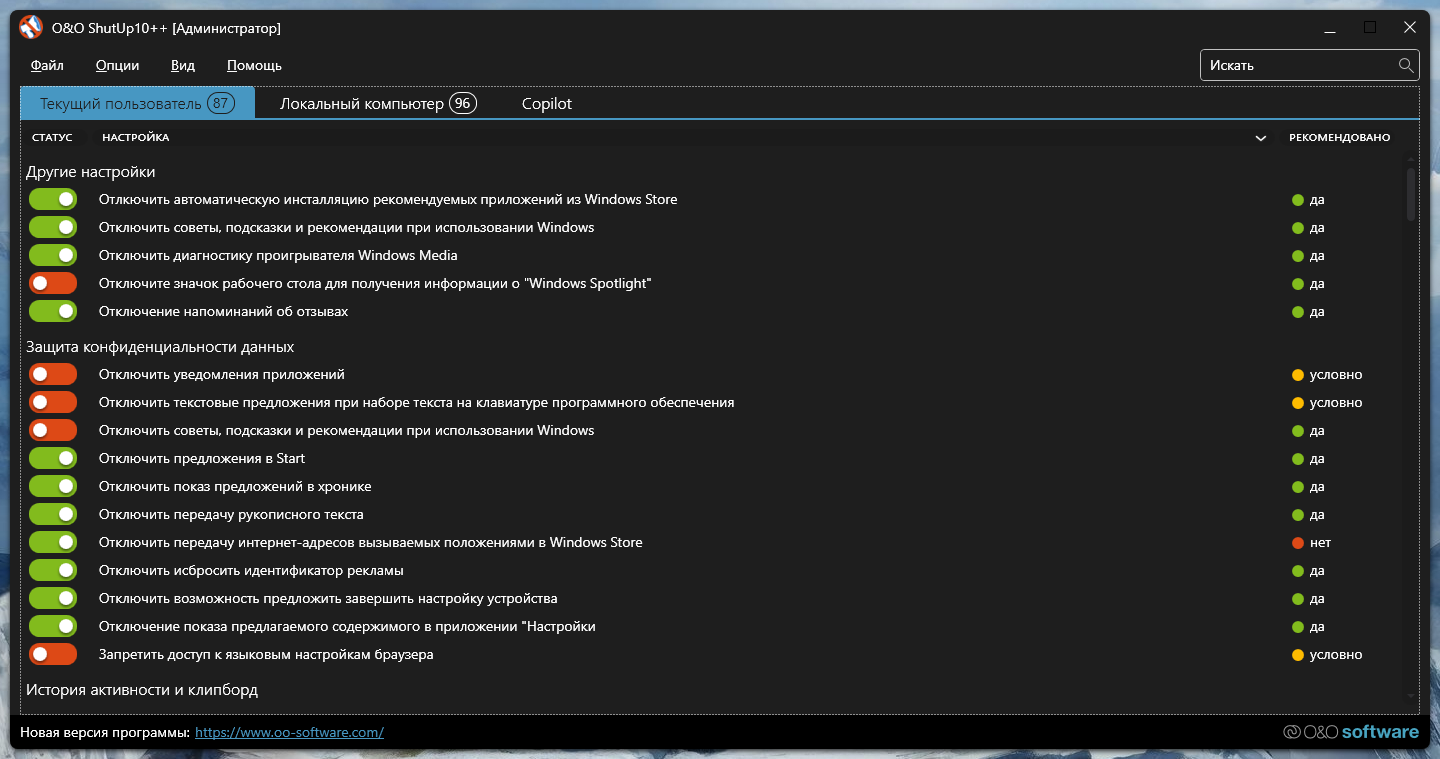Select the Другие настройки section heading

(91, 172)
